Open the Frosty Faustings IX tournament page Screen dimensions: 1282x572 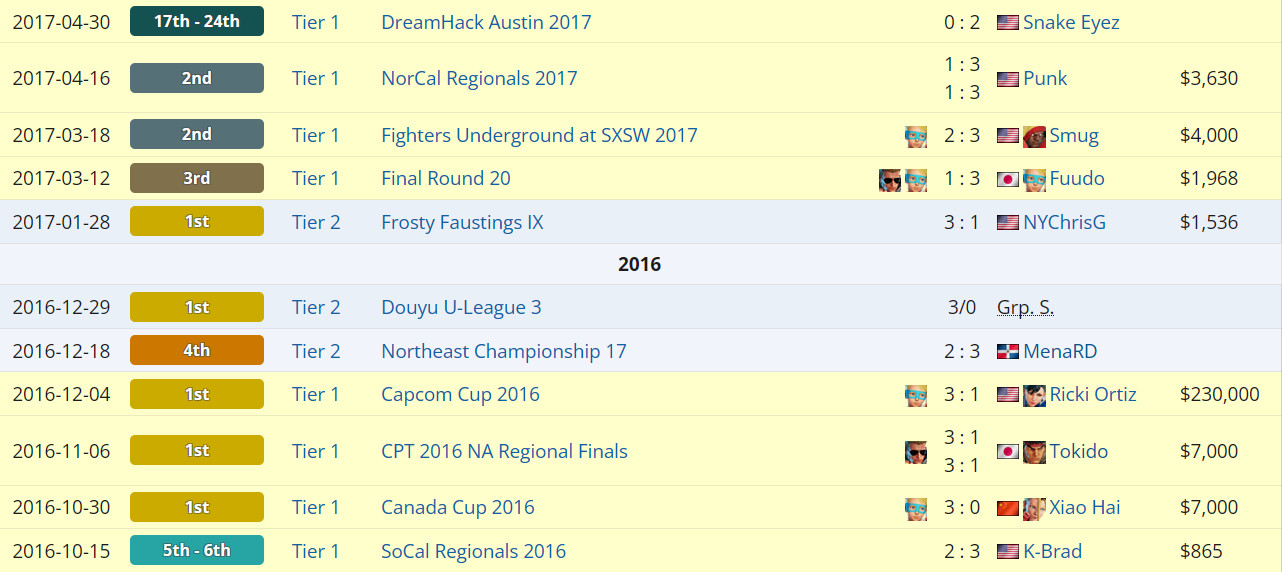462,222
